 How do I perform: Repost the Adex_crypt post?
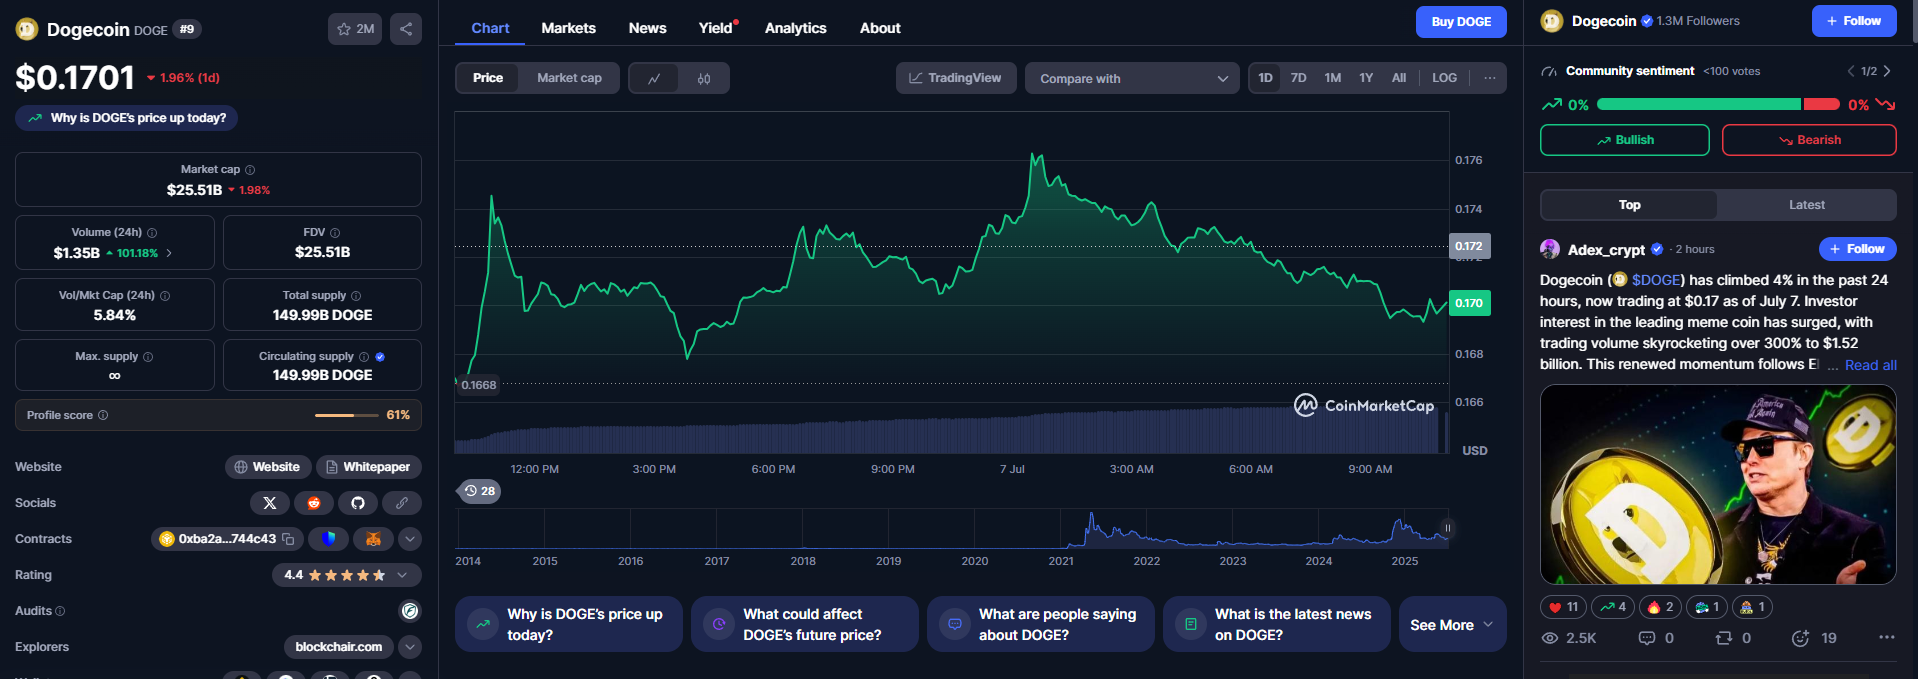[x=1733, y=638]
